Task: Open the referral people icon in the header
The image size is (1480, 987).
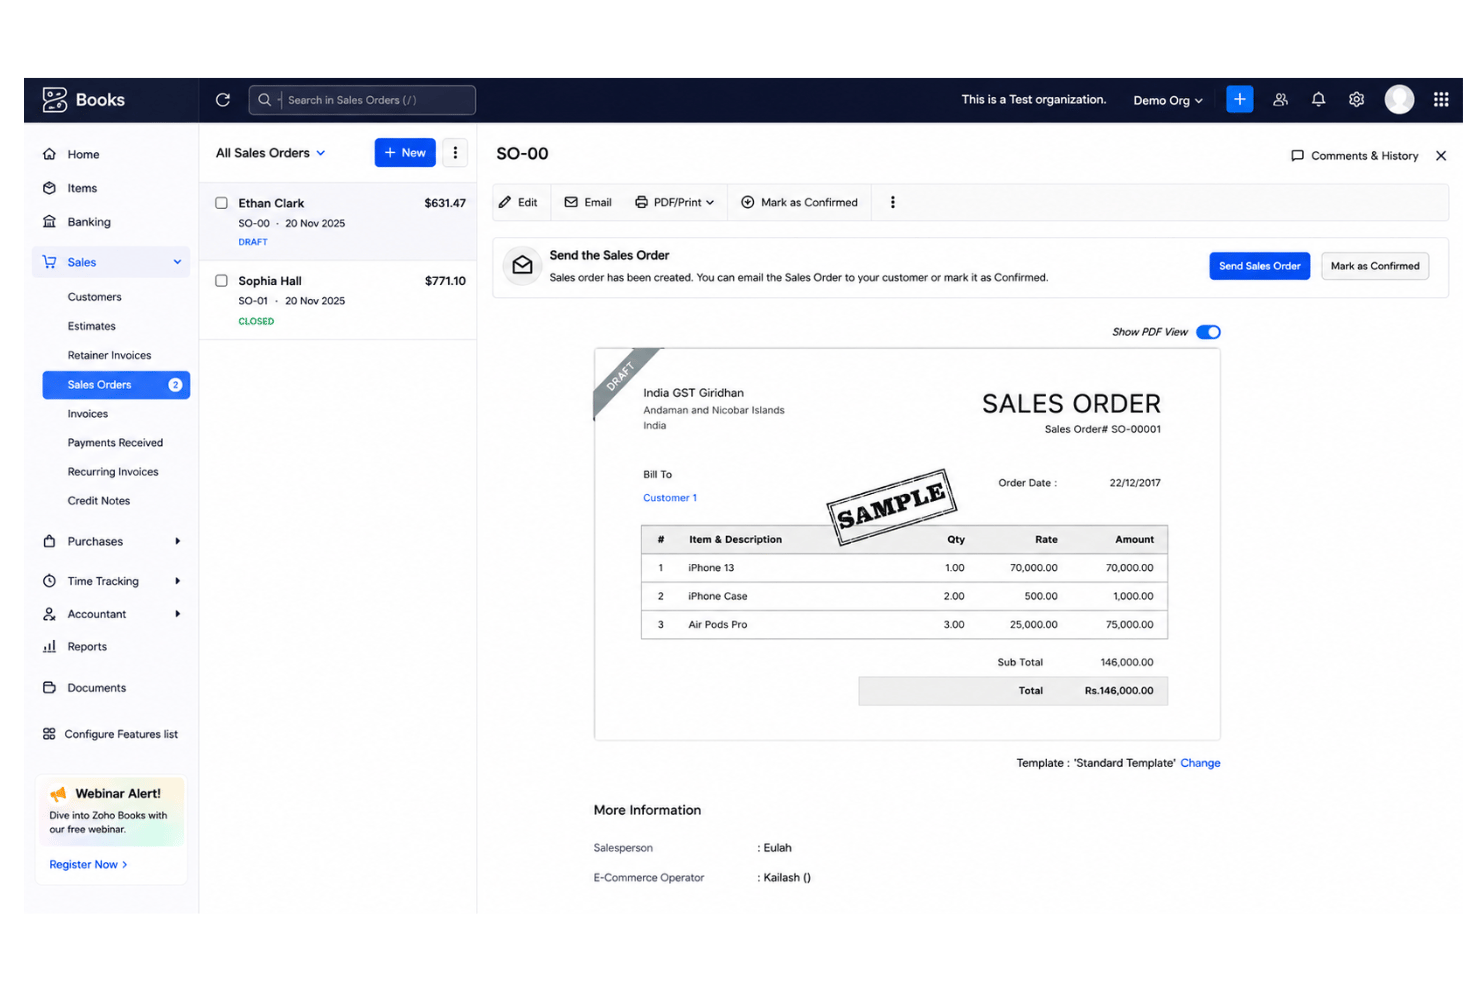Action: click(x=1280, y=100)
